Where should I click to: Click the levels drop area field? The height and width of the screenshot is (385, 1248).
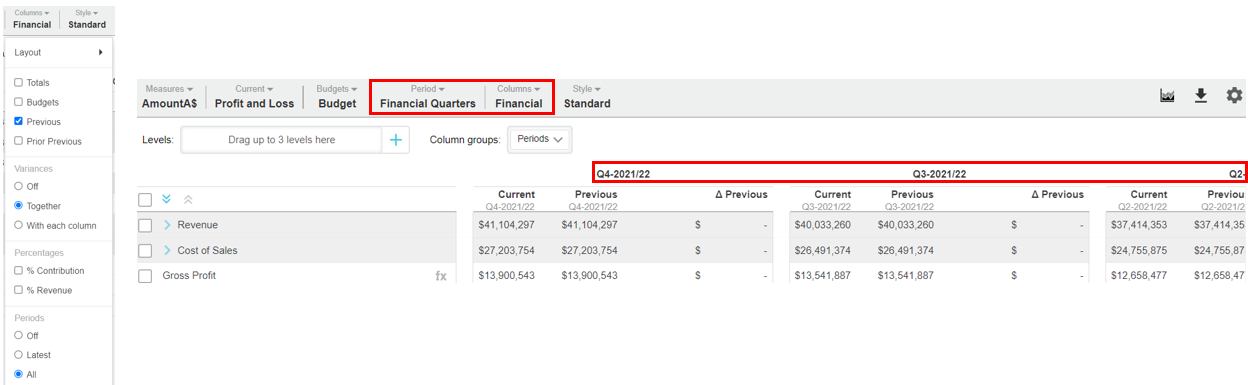click(282, 140)
